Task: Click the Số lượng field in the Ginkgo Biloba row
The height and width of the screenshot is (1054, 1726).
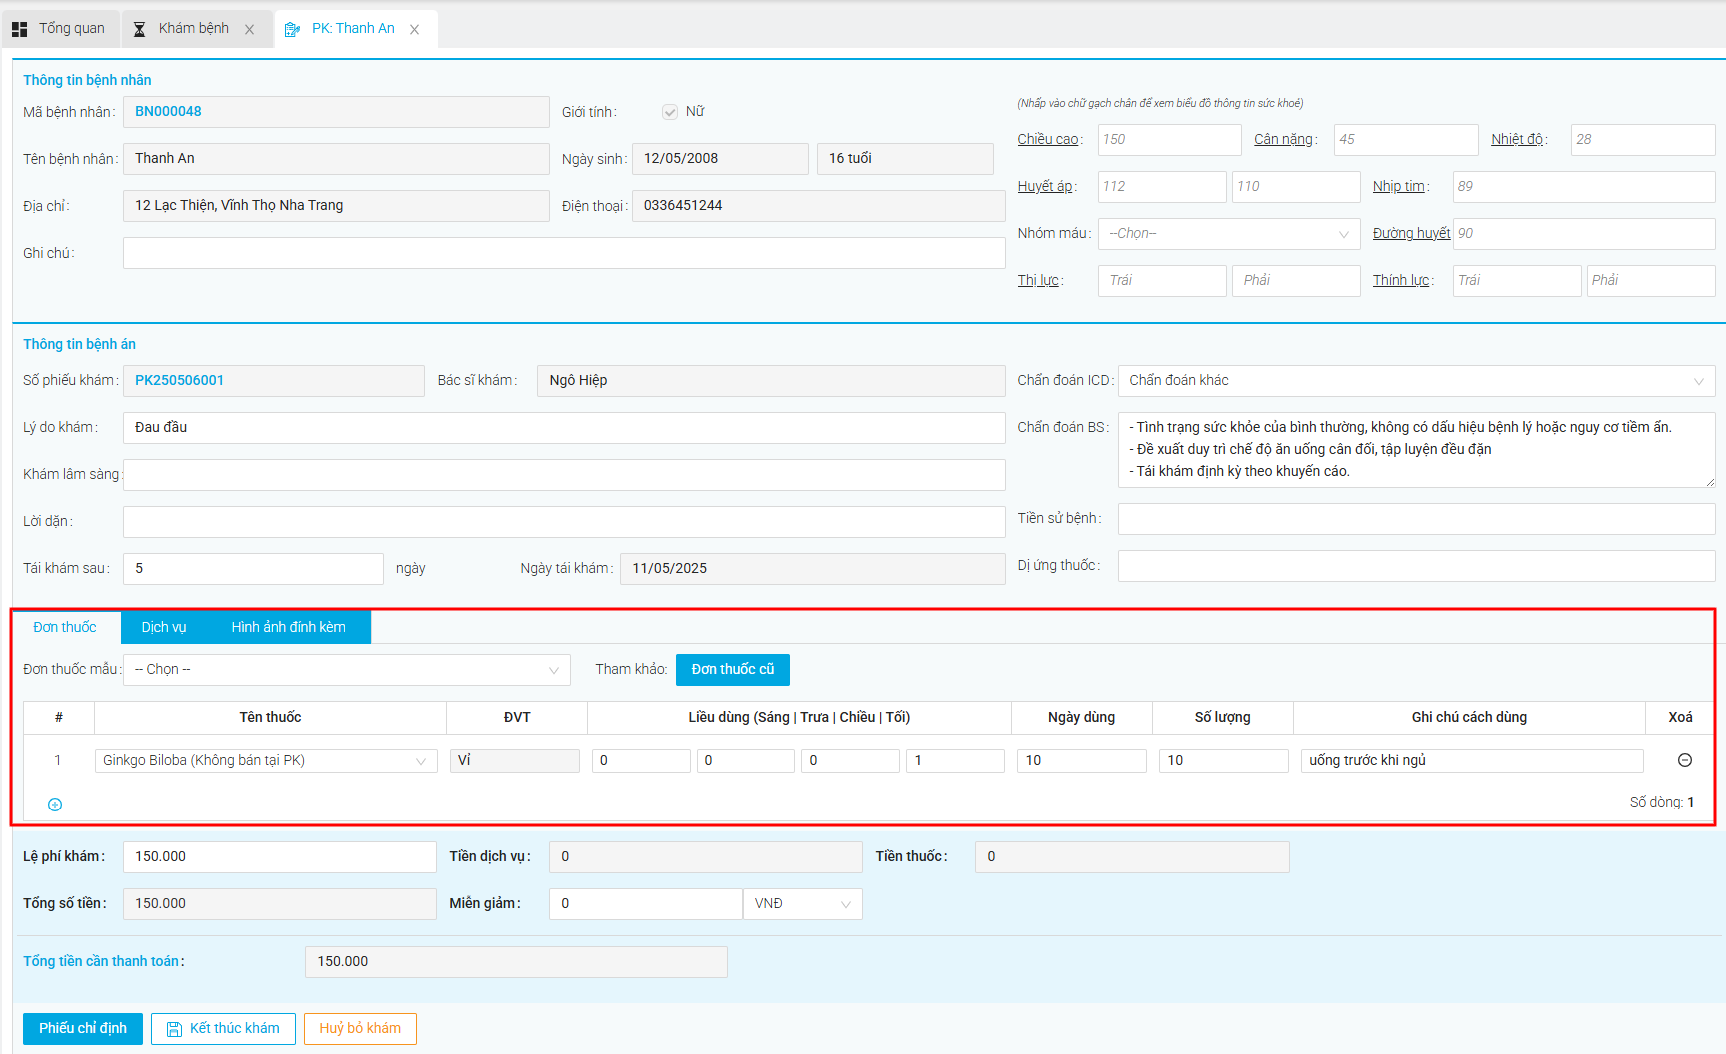Action: pyautogui.click(x=1223, y=760)
